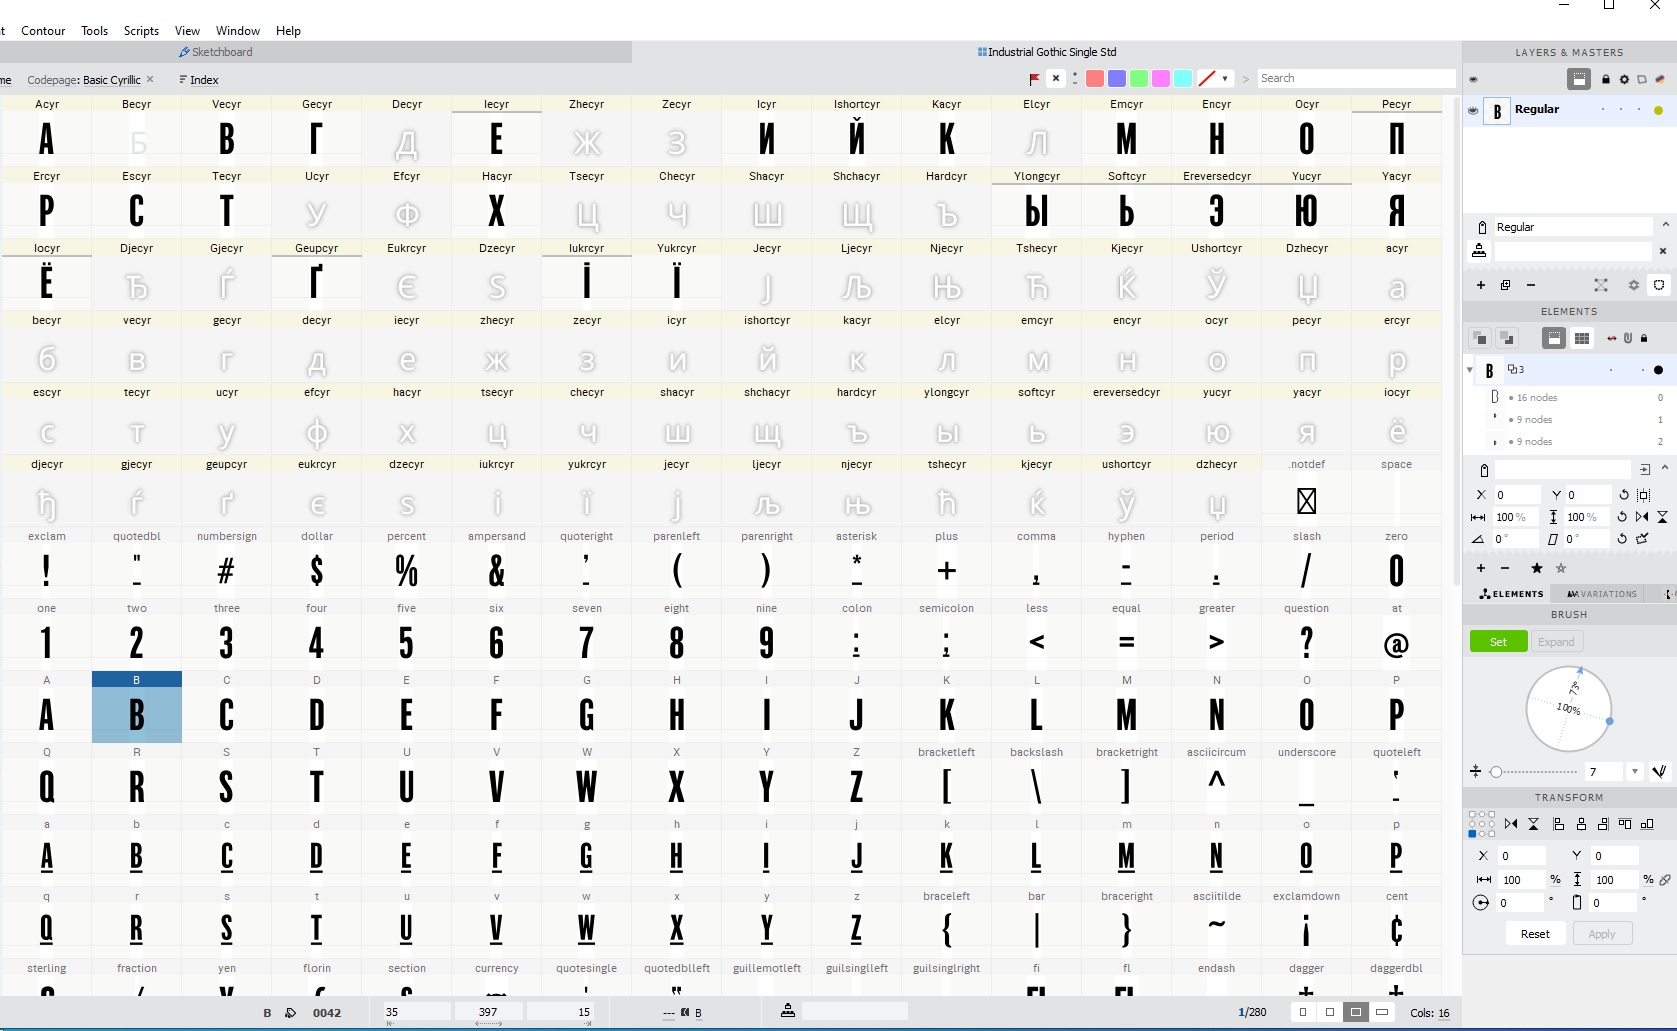Screen dimensions: 1677x1031
Task: Click the brush calligraphic pen icon
Action: coord(1660,771)
